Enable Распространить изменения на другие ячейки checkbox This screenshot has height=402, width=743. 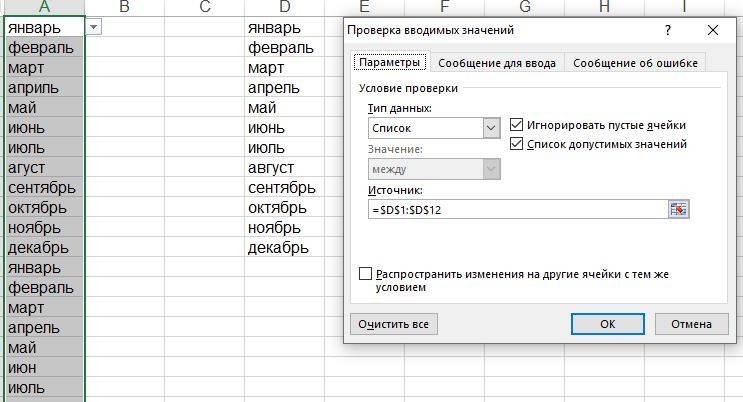tap(365, 273)
